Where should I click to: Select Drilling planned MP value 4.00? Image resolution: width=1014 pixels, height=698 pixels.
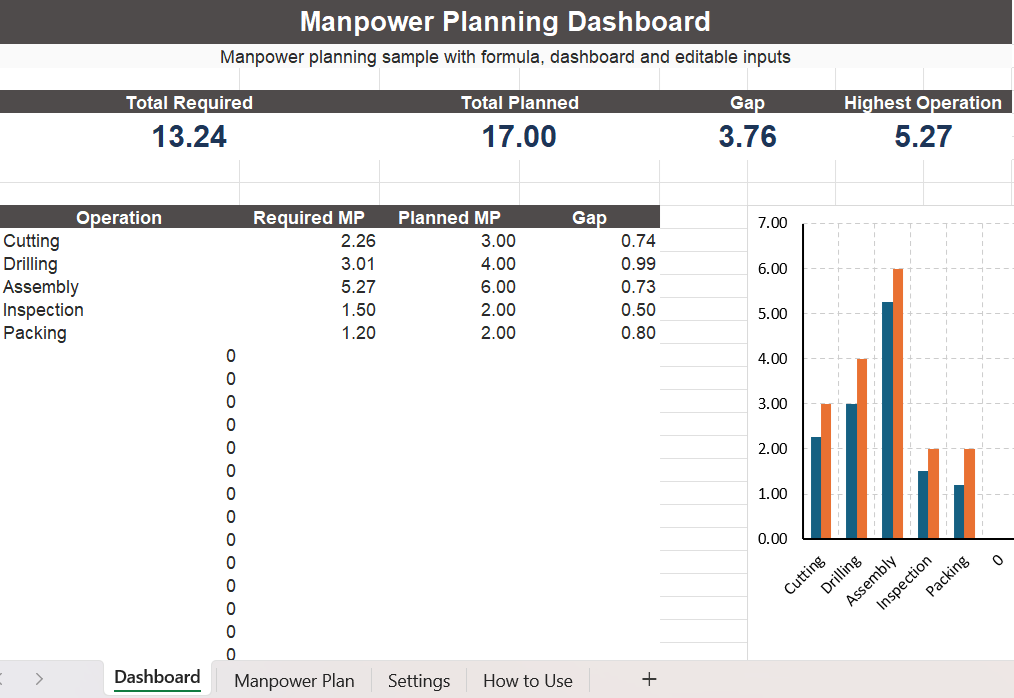[498, 264]
